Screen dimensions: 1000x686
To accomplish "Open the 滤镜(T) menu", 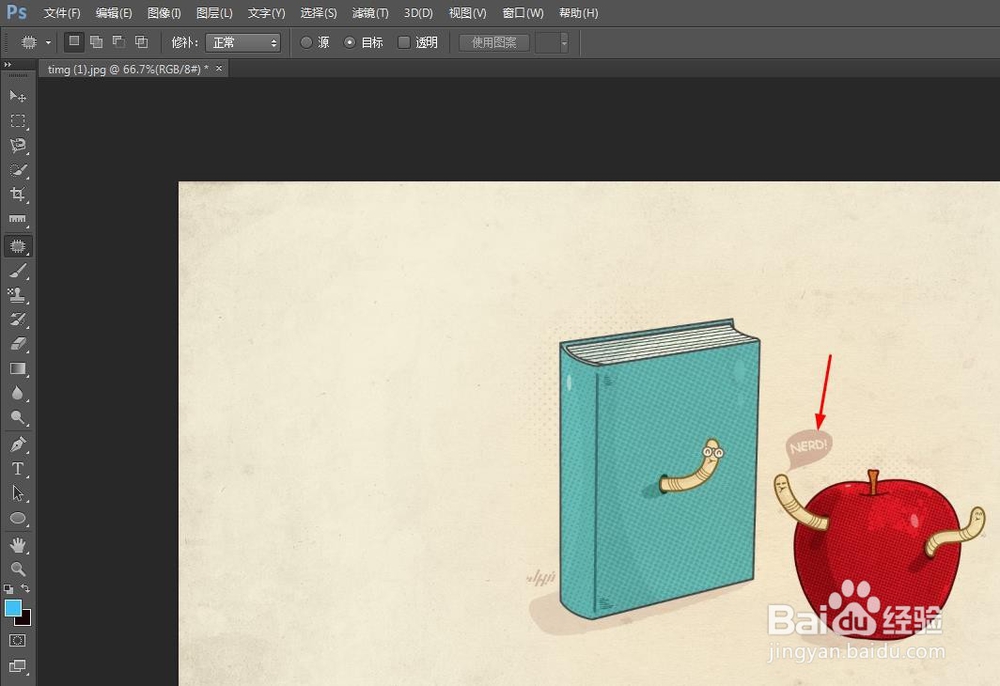I will pyautogui.click(x=370, y=13).
